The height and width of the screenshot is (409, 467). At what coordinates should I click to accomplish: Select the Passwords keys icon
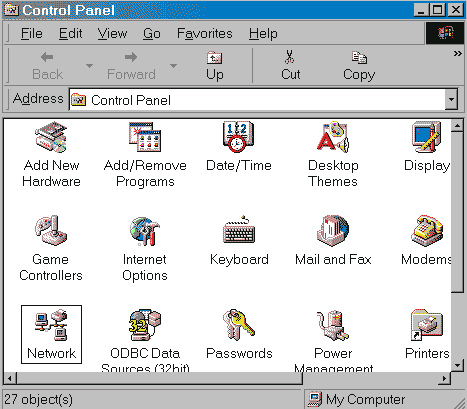point(239,325)
